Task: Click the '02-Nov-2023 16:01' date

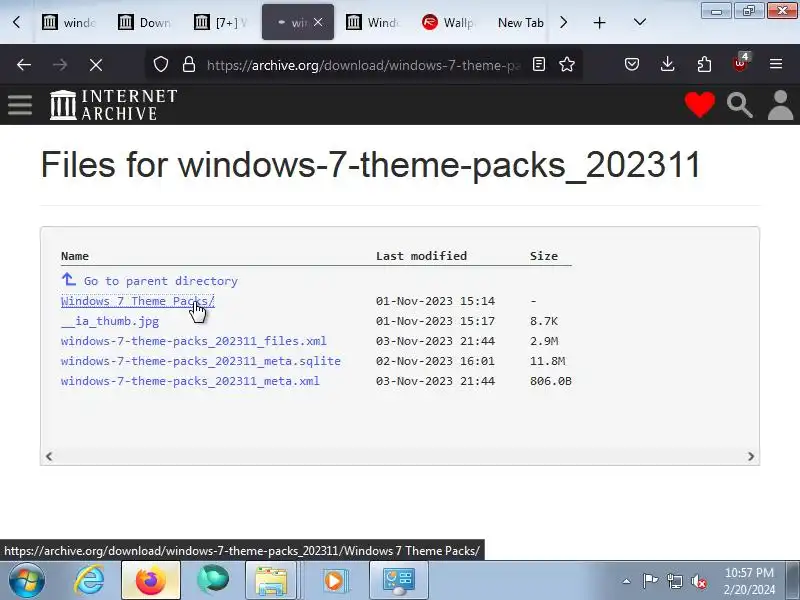Action: tap(435, 361)
